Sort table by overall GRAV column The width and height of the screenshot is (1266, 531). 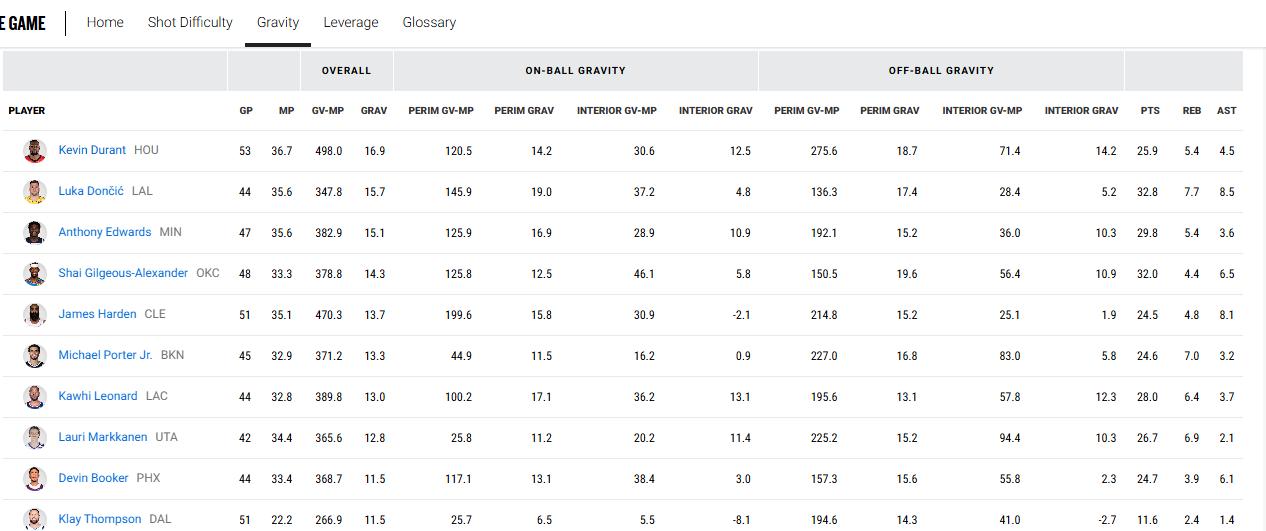374,111
